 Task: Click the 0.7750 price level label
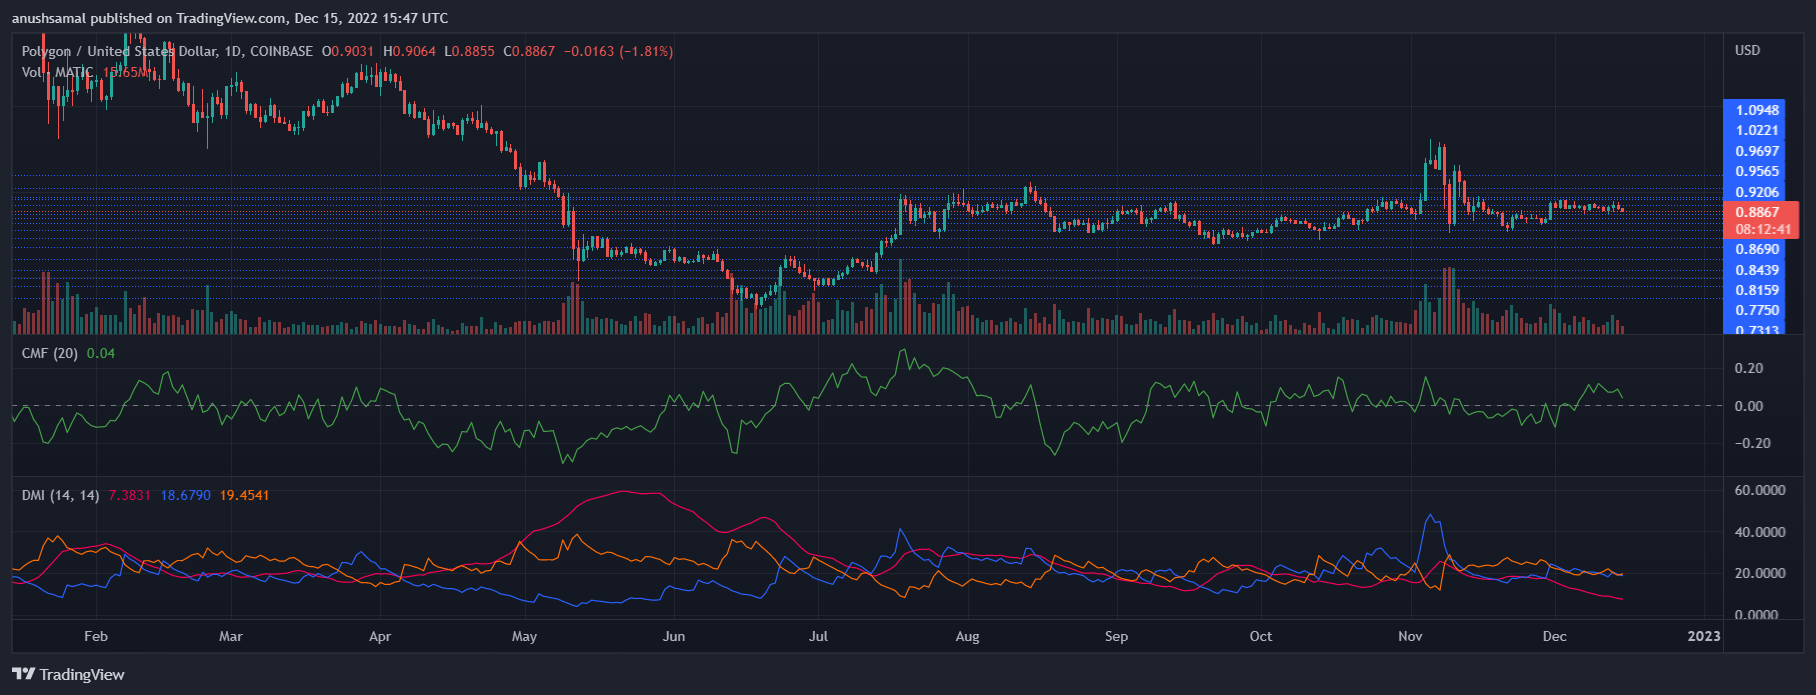pos(1757,310)
